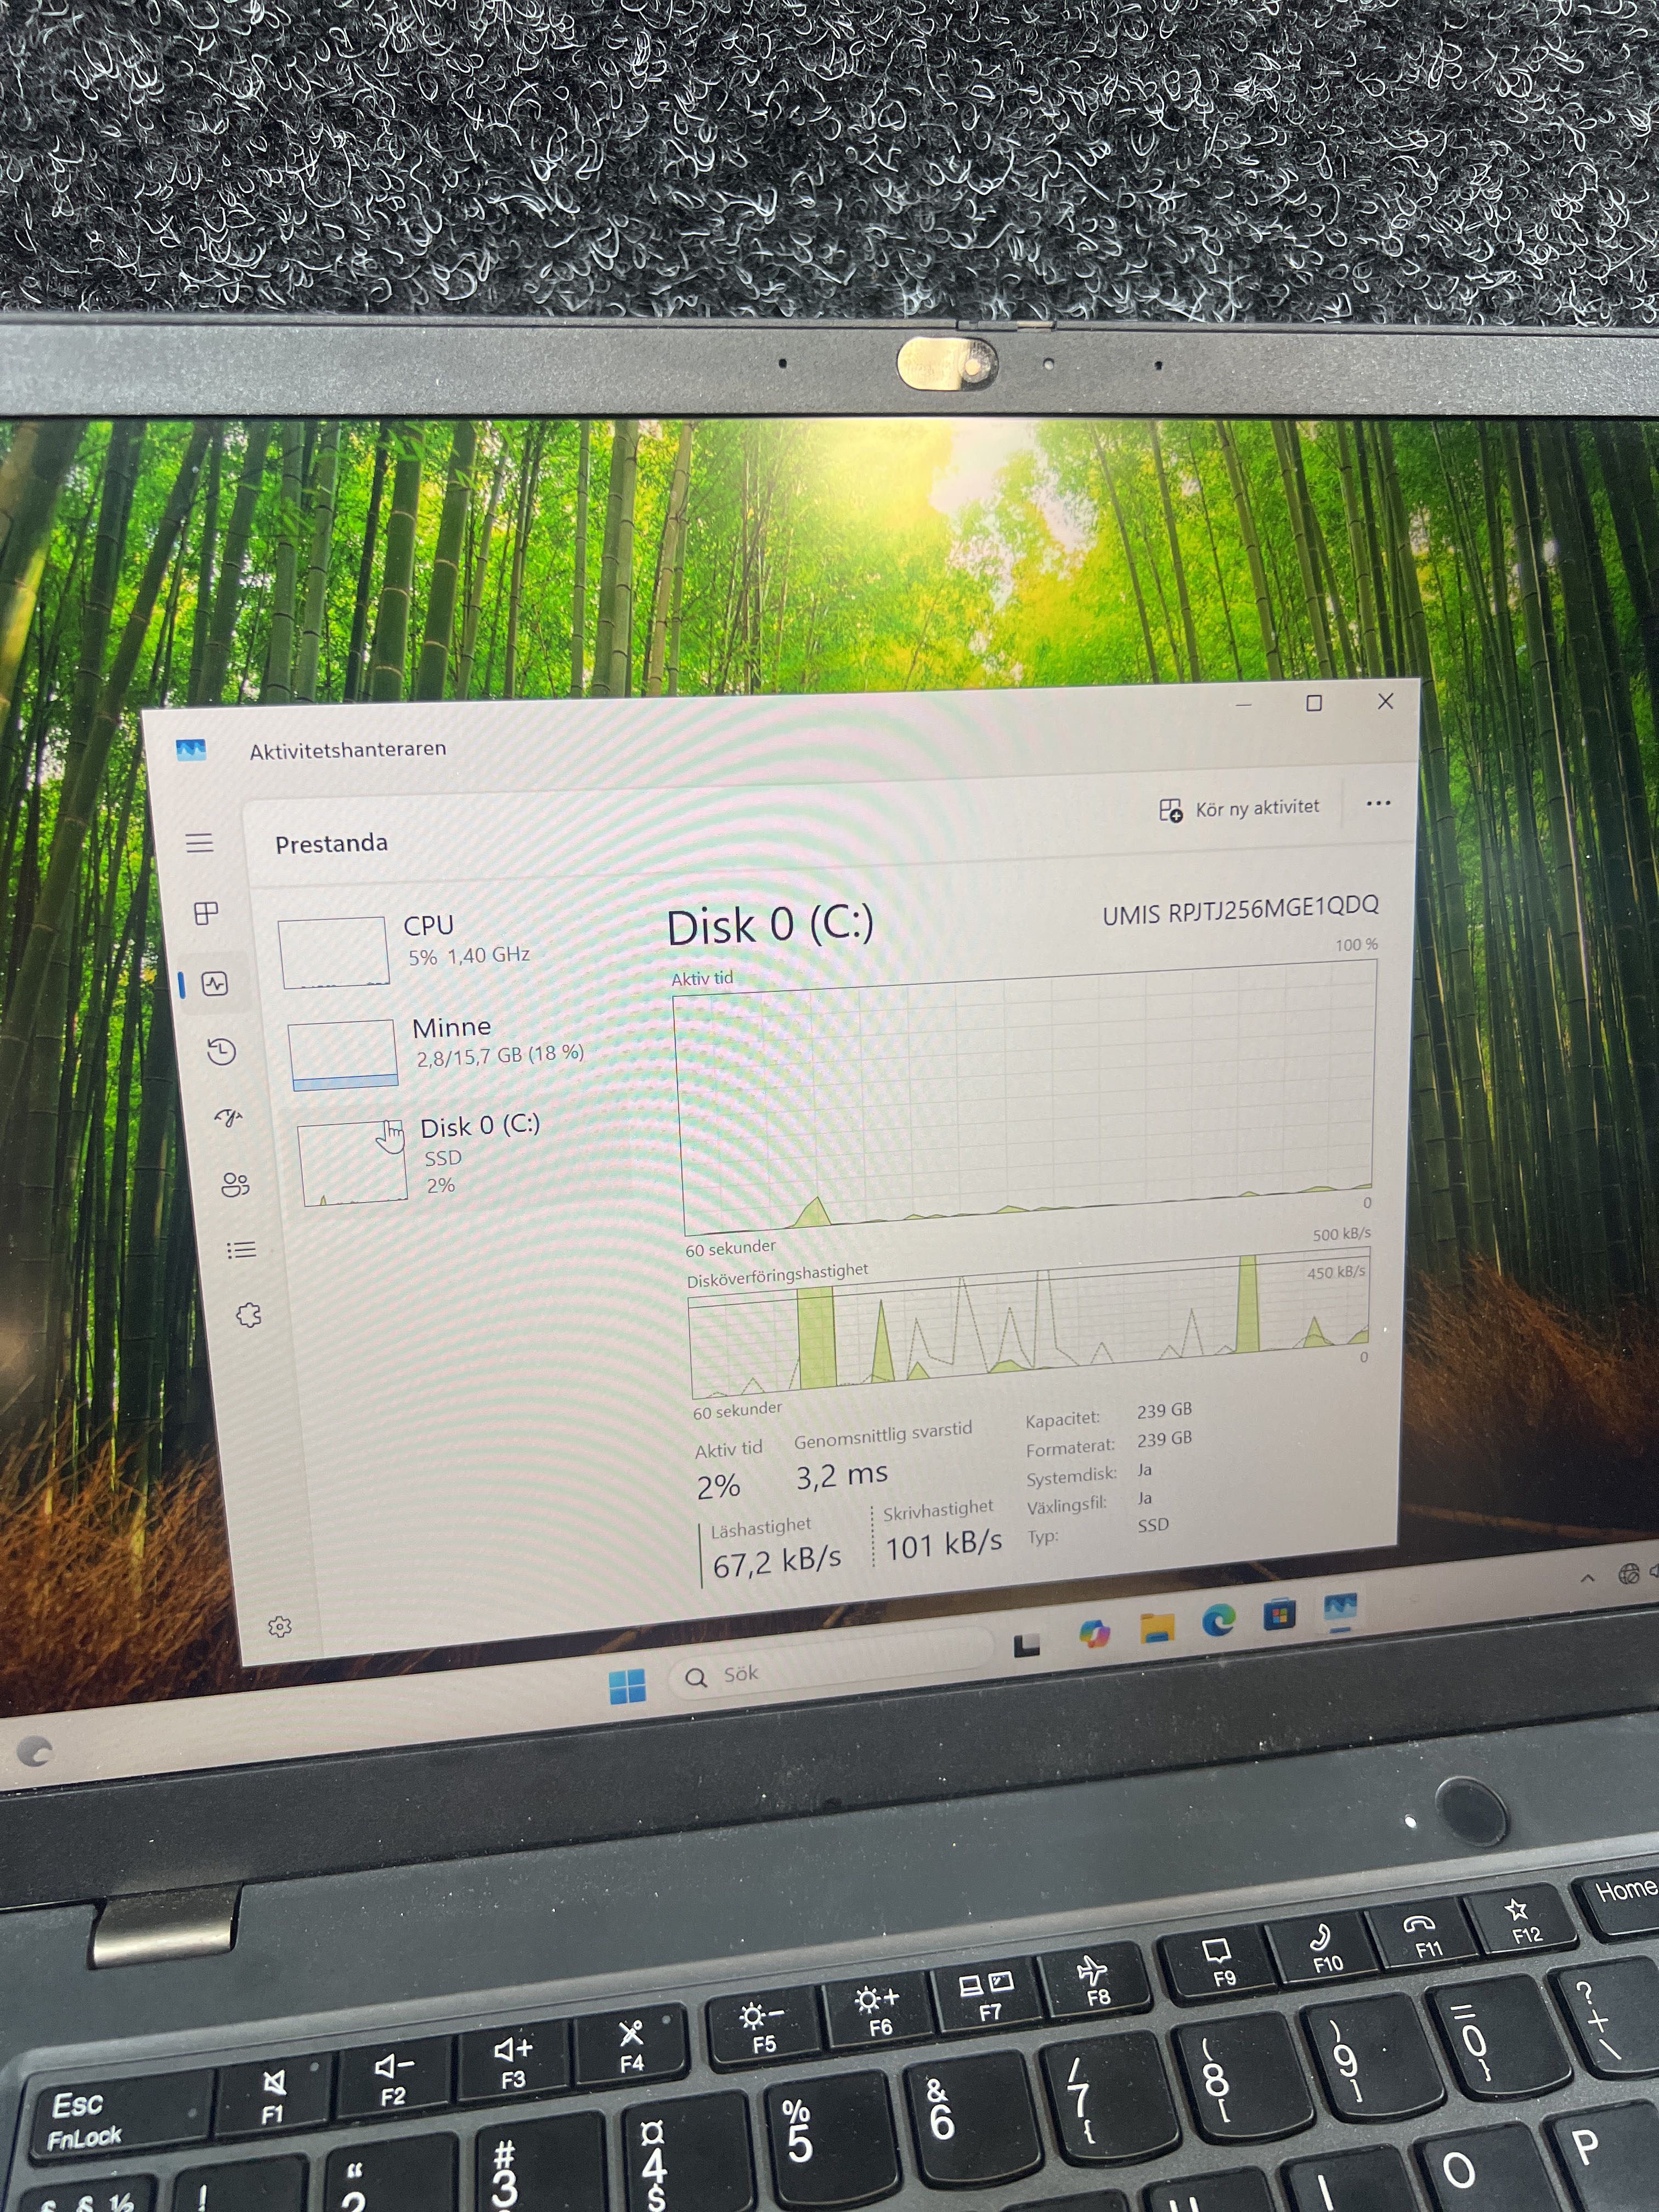Open the Details list icon

click(241, 1250)
